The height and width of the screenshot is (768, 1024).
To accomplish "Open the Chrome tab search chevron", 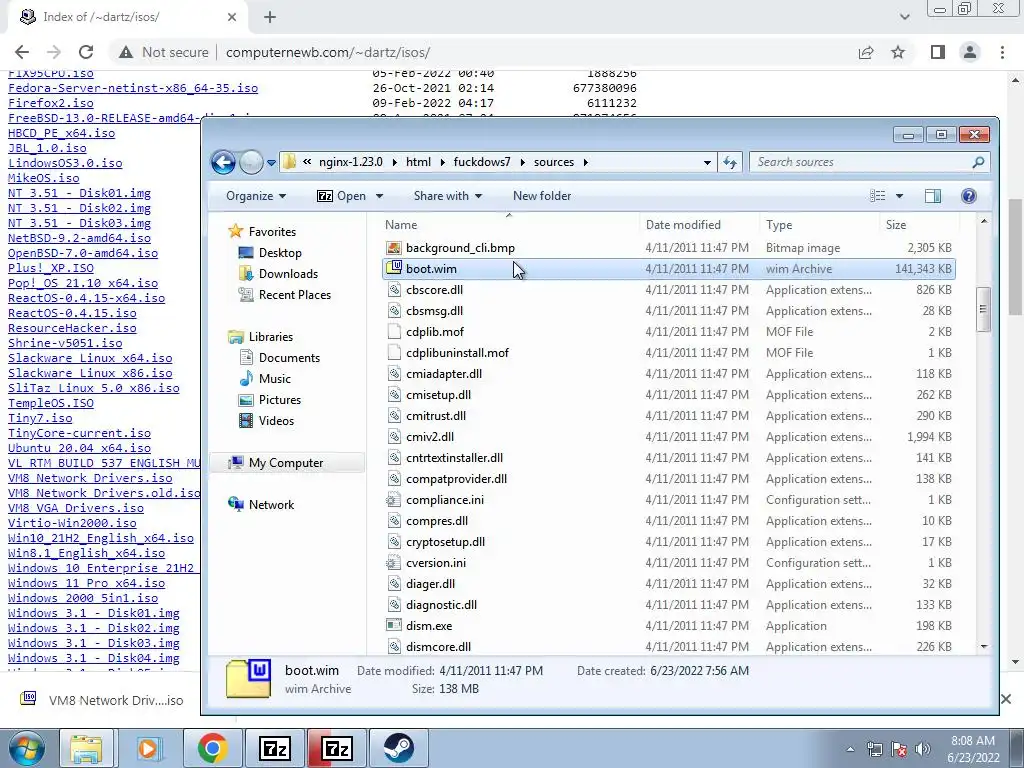I will pos(904,17).
